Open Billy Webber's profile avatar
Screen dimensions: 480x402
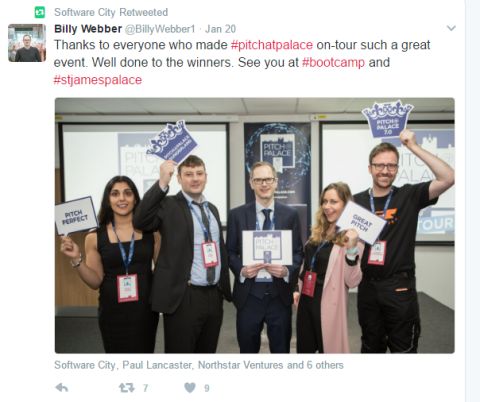[27, 43]
